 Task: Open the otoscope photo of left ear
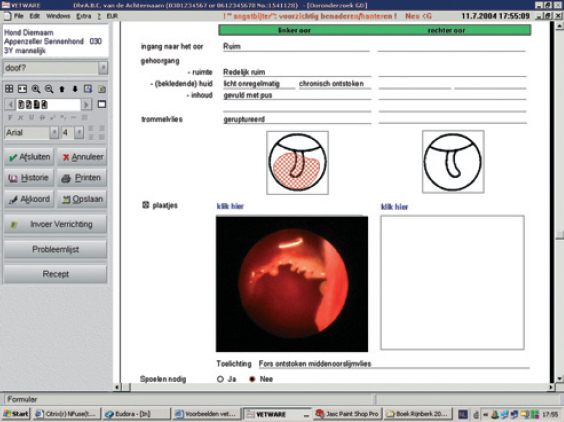pos(292,284)
